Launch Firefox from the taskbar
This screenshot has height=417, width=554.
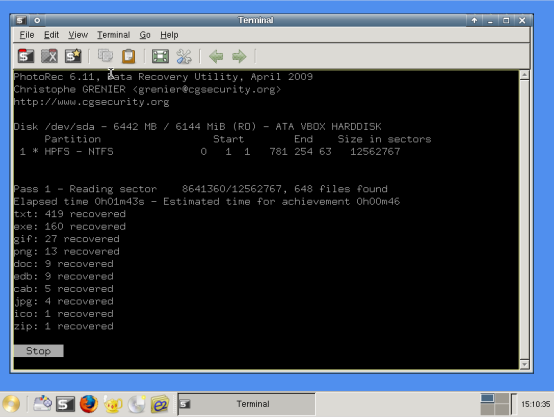[x=89, y=404]
